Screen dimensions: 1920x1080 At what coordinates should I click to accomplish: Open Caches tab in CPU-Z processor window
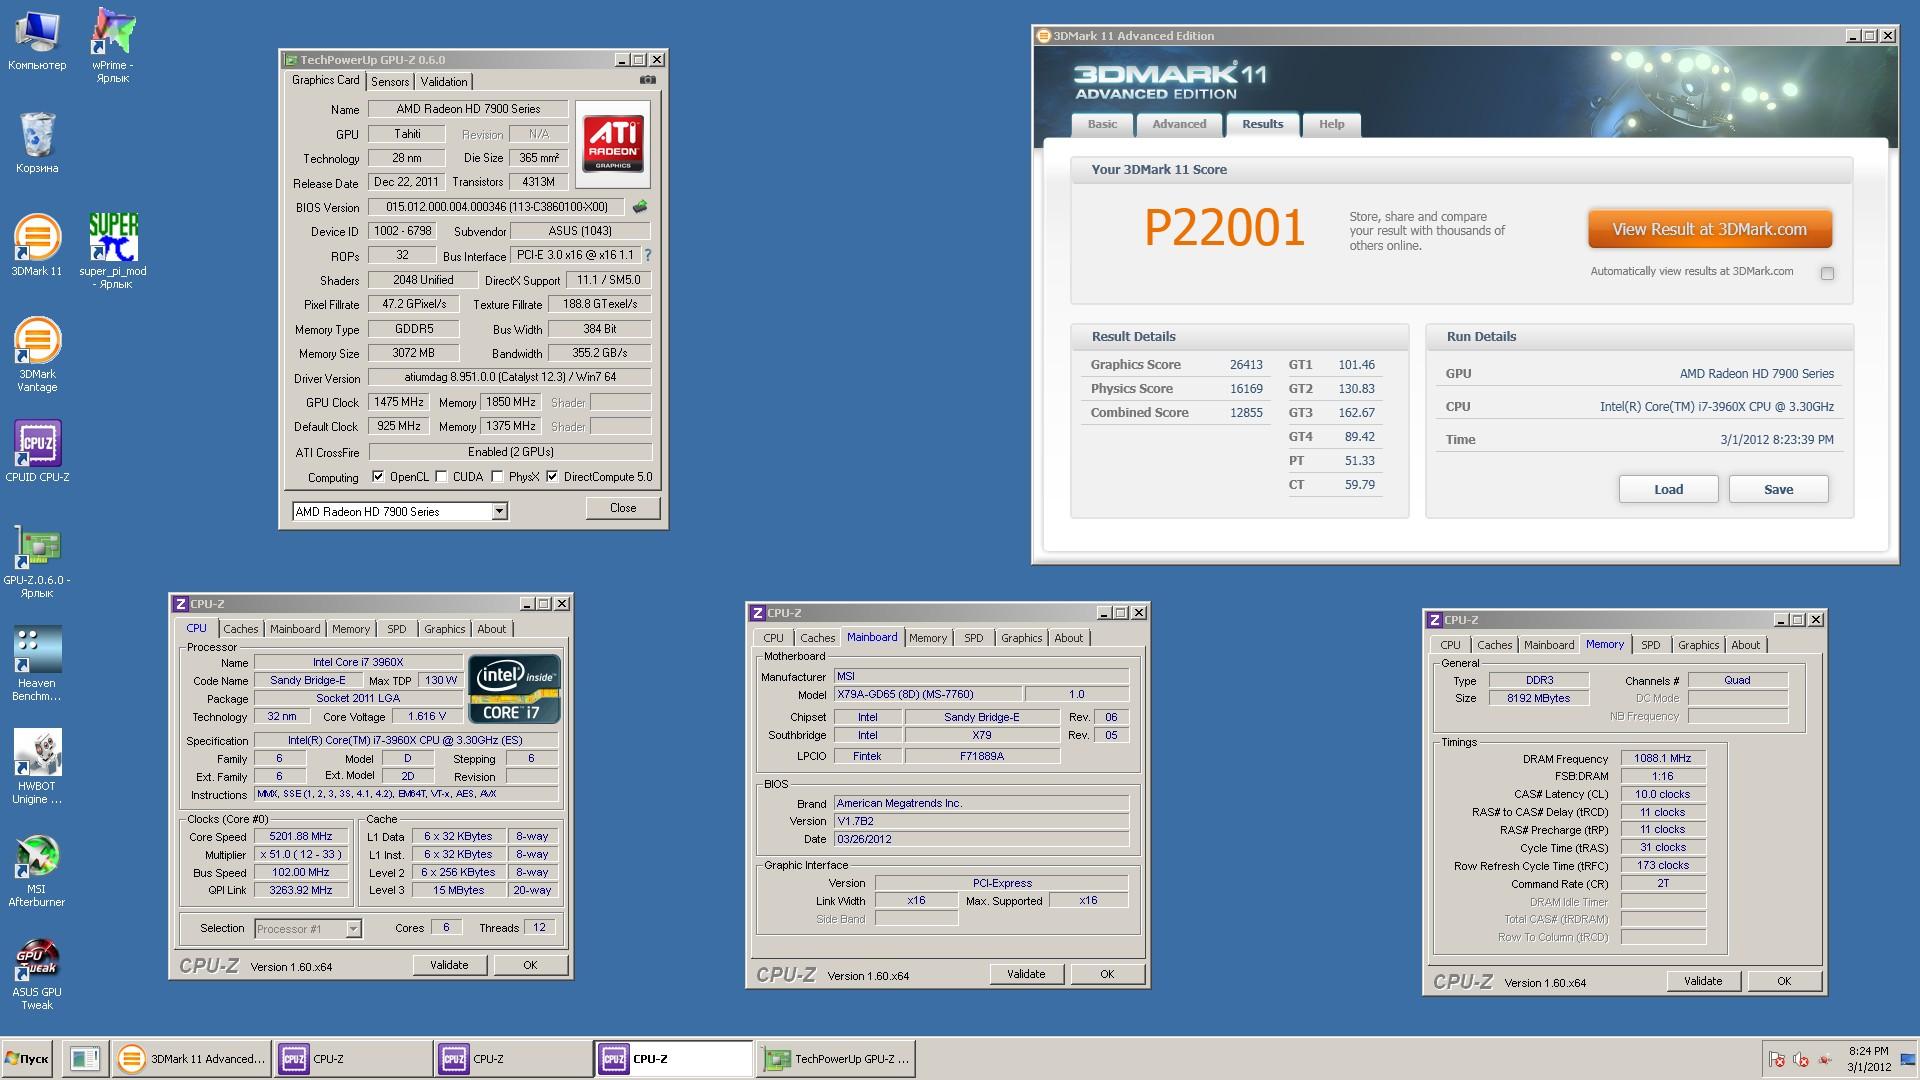pos(240,629)
